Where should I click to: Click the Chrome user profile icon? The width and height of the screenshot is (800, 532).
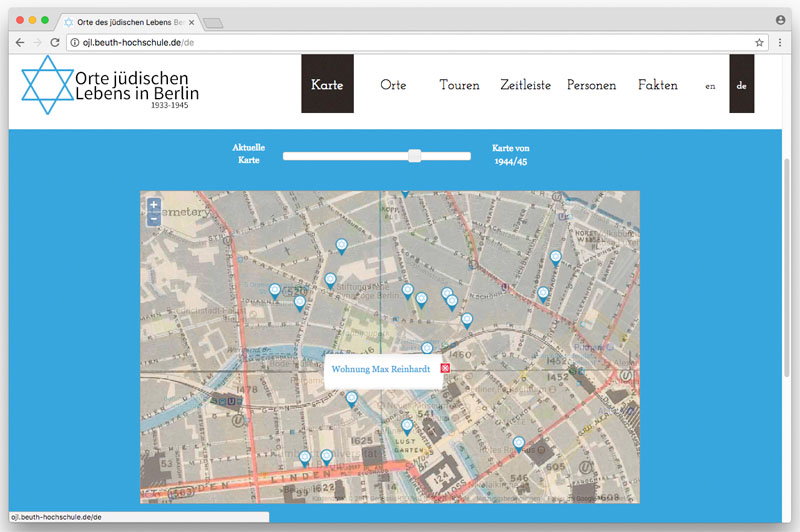tap(780, 19)
